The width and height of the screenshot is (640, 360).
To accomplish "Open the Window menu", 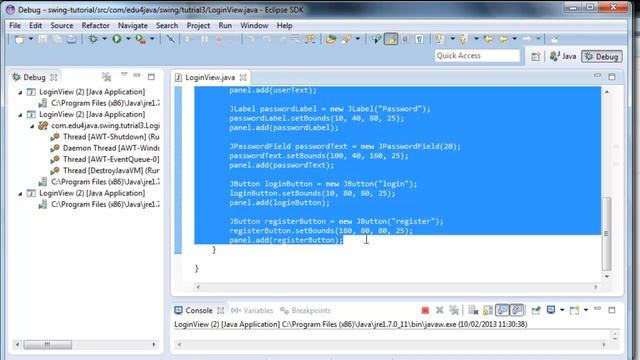I will tap(254, 25).
